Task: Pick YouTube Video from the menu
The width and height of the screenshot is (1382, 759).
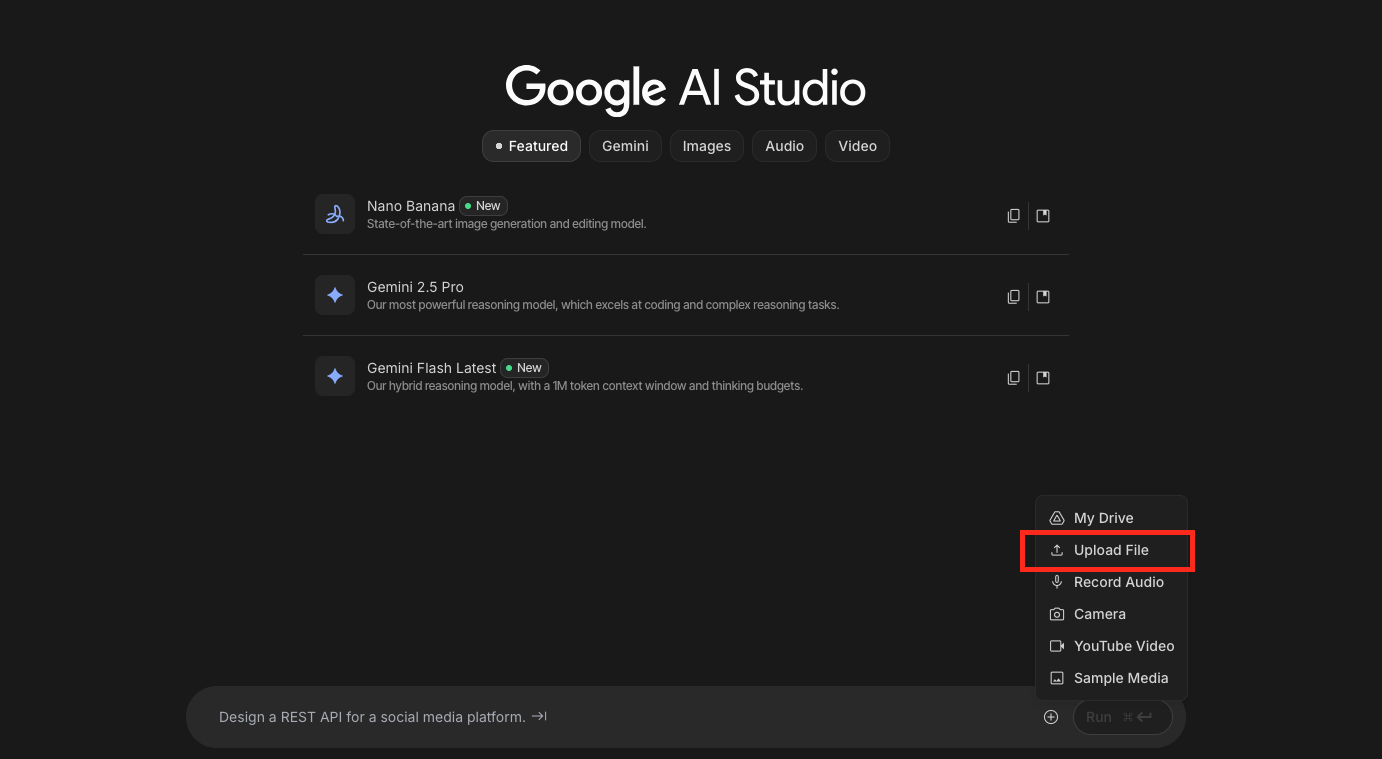Action: point(1123,646)
